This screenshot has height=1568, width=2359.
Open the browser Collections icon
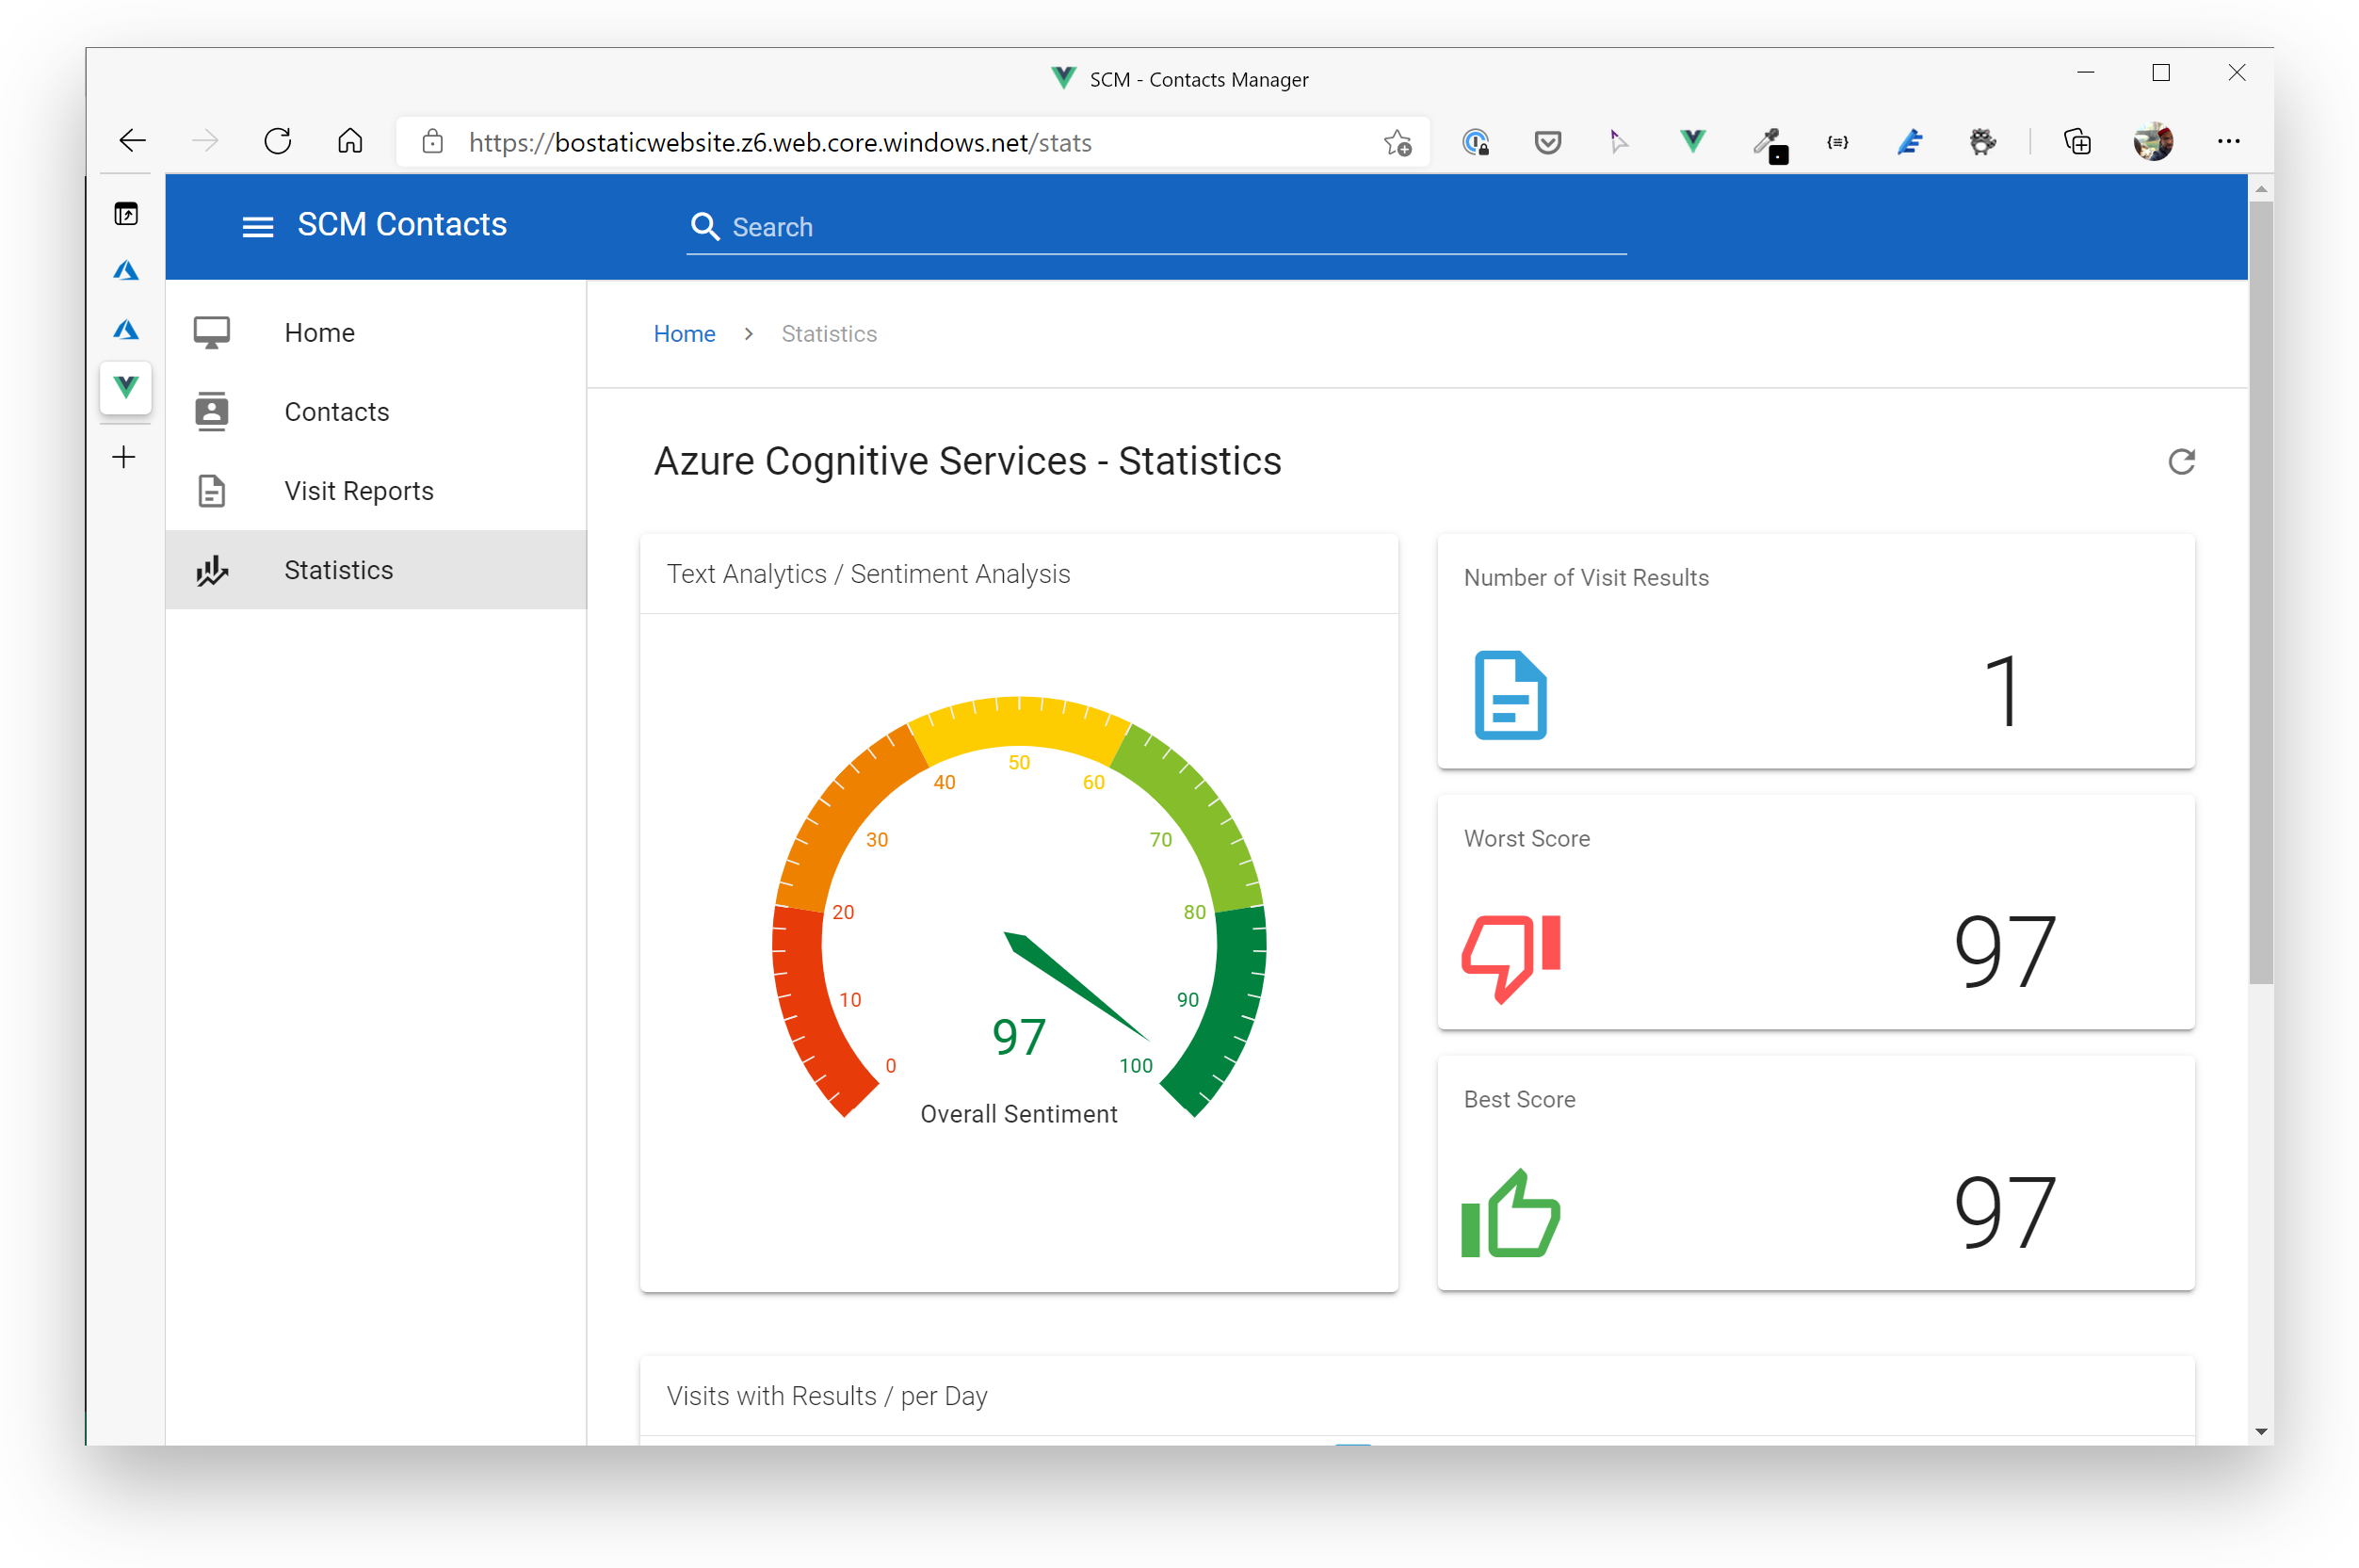click(2077, 142)
